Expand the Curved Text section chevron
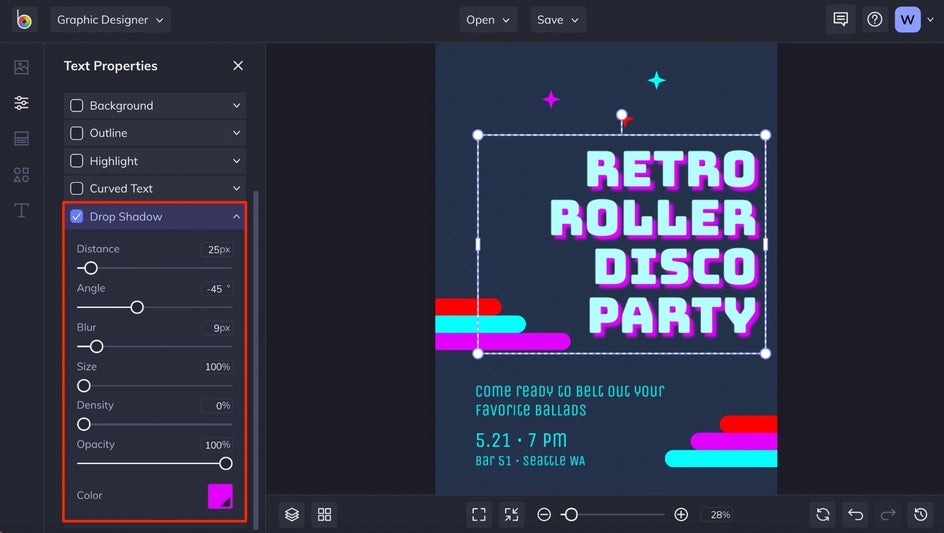Image resolution: width=944 pixels, height=533 pixels. click(237, 188)
